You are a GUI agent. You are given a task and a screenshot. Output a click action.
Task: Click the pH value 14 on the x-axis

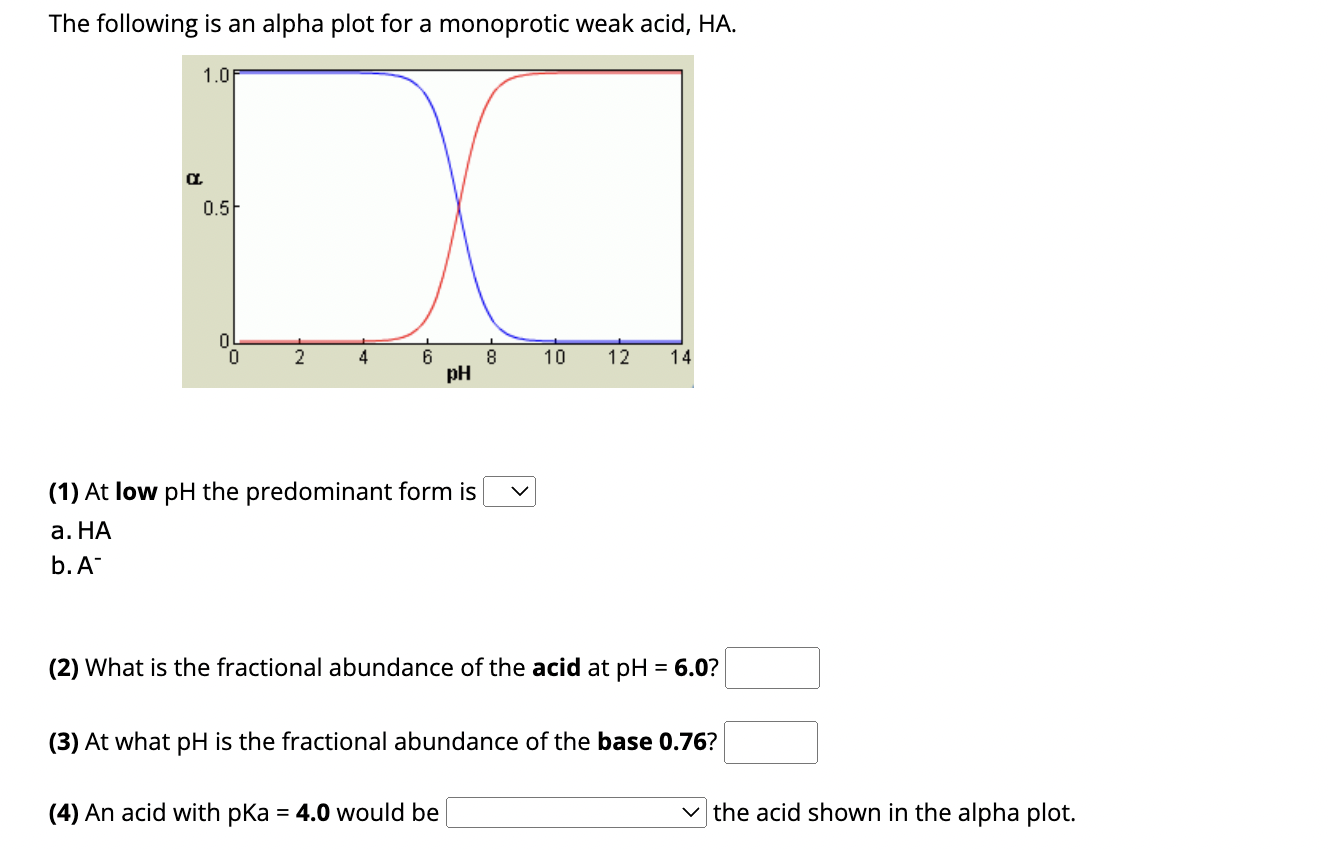tap(680, 356)
